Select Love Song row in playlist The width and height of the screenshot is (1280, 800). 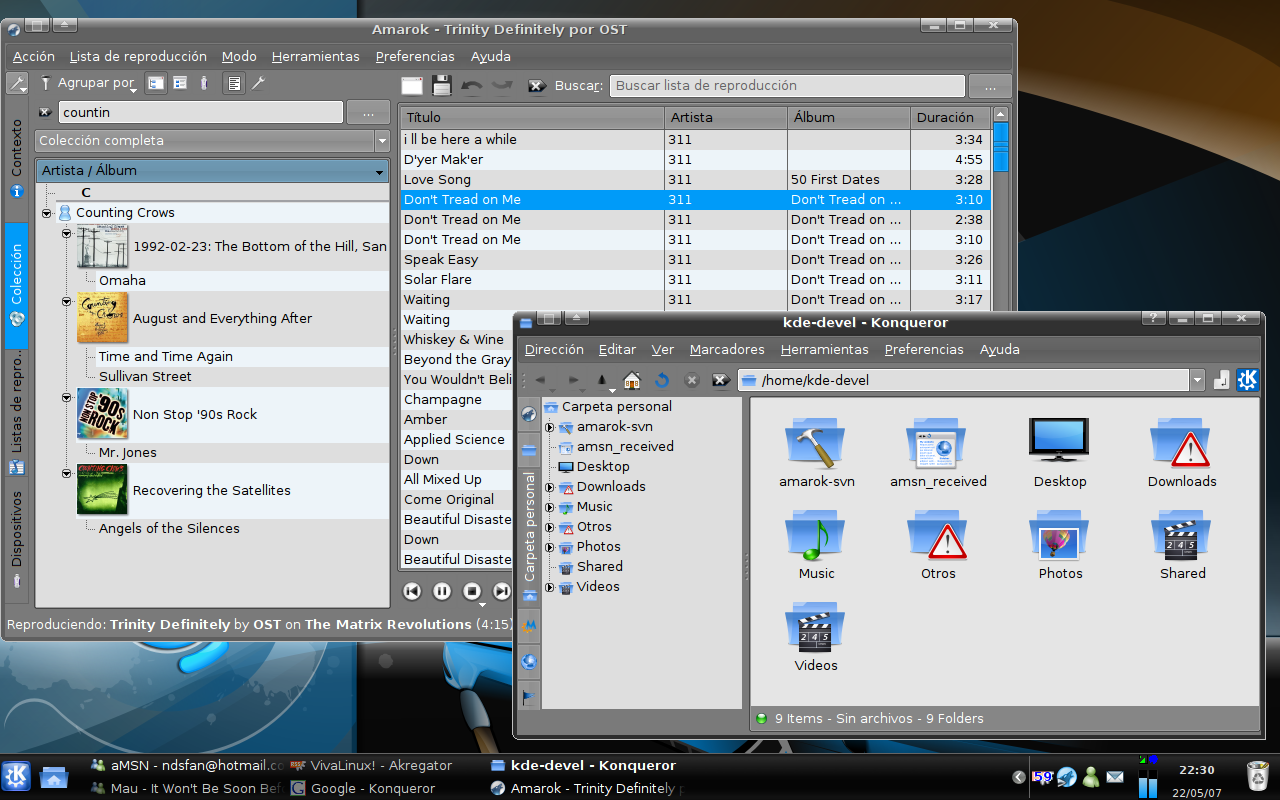[695, 180]
